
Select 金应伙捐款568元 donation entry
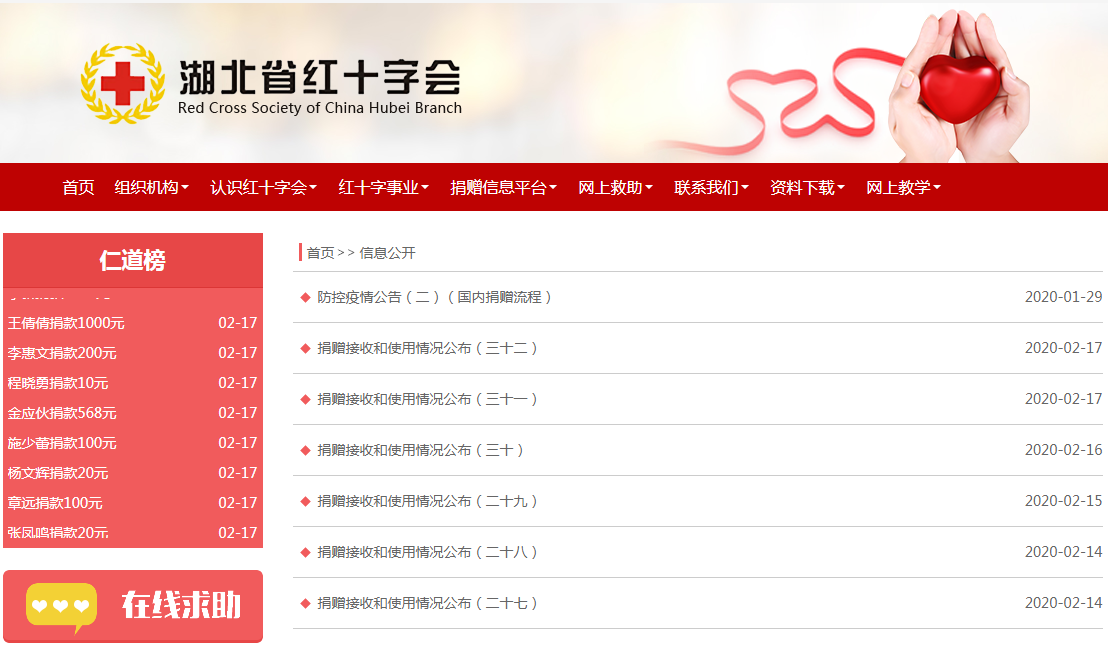tap(62, 413)
